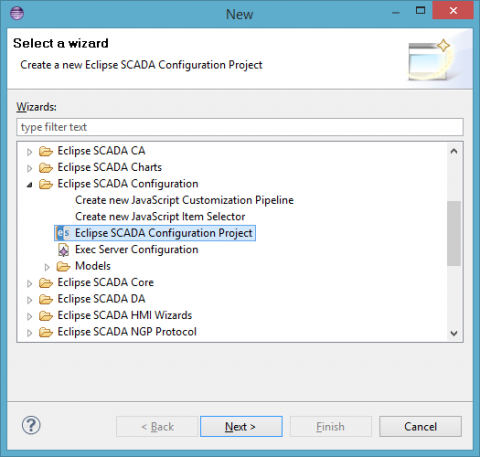480x457 pixels.
Task: Click the 'es' Configuration Project icon
Action: click(x=63, y=233)
